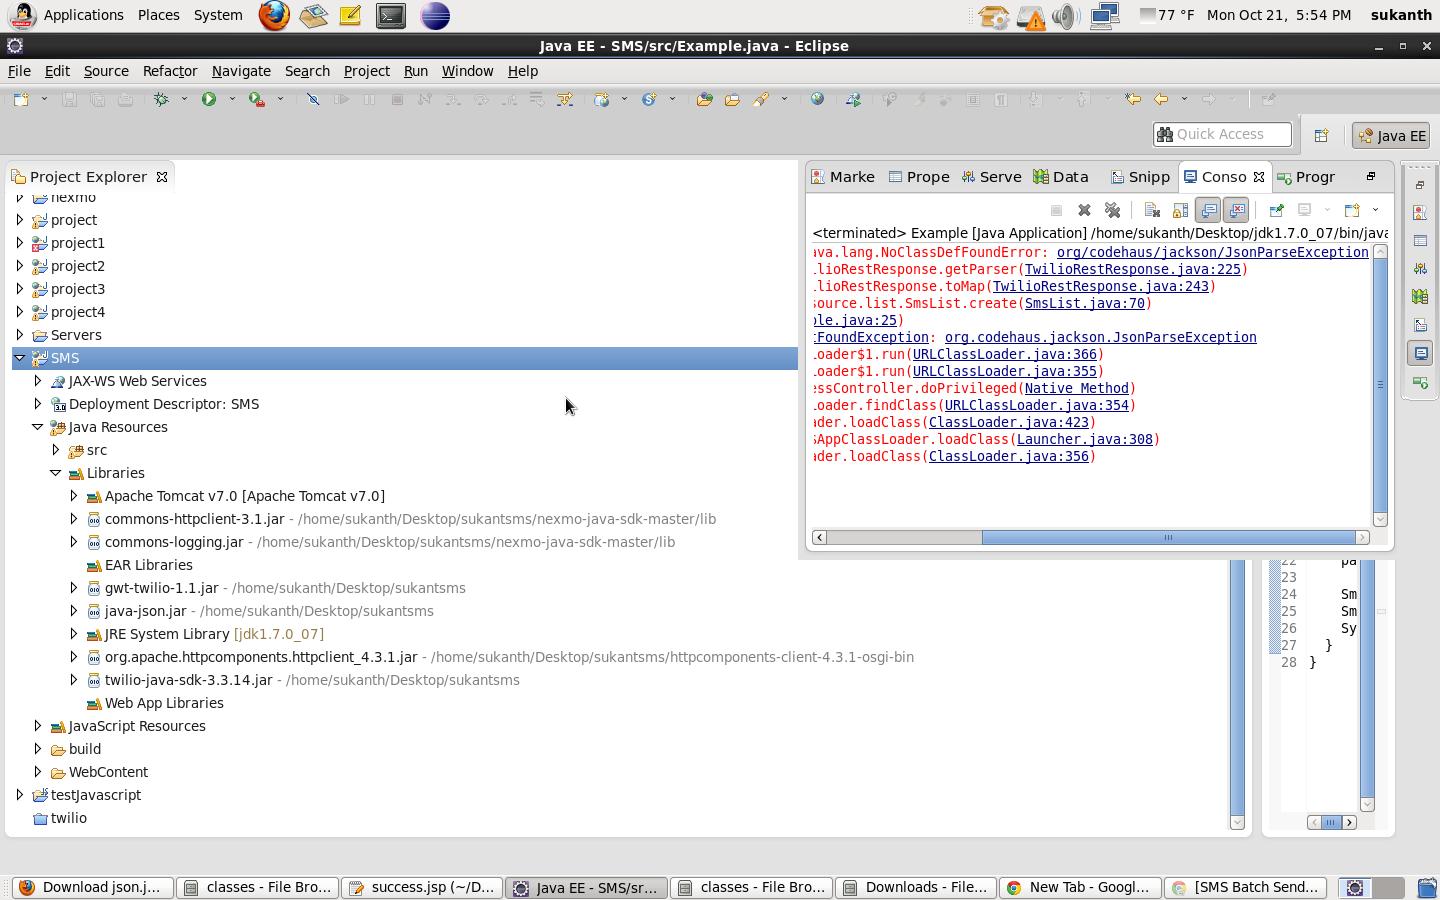Click the Debug bug icon in toolbar
The width and height of the screenshot is (1440, 900).
pyautogui.click(x=161, y=99)
